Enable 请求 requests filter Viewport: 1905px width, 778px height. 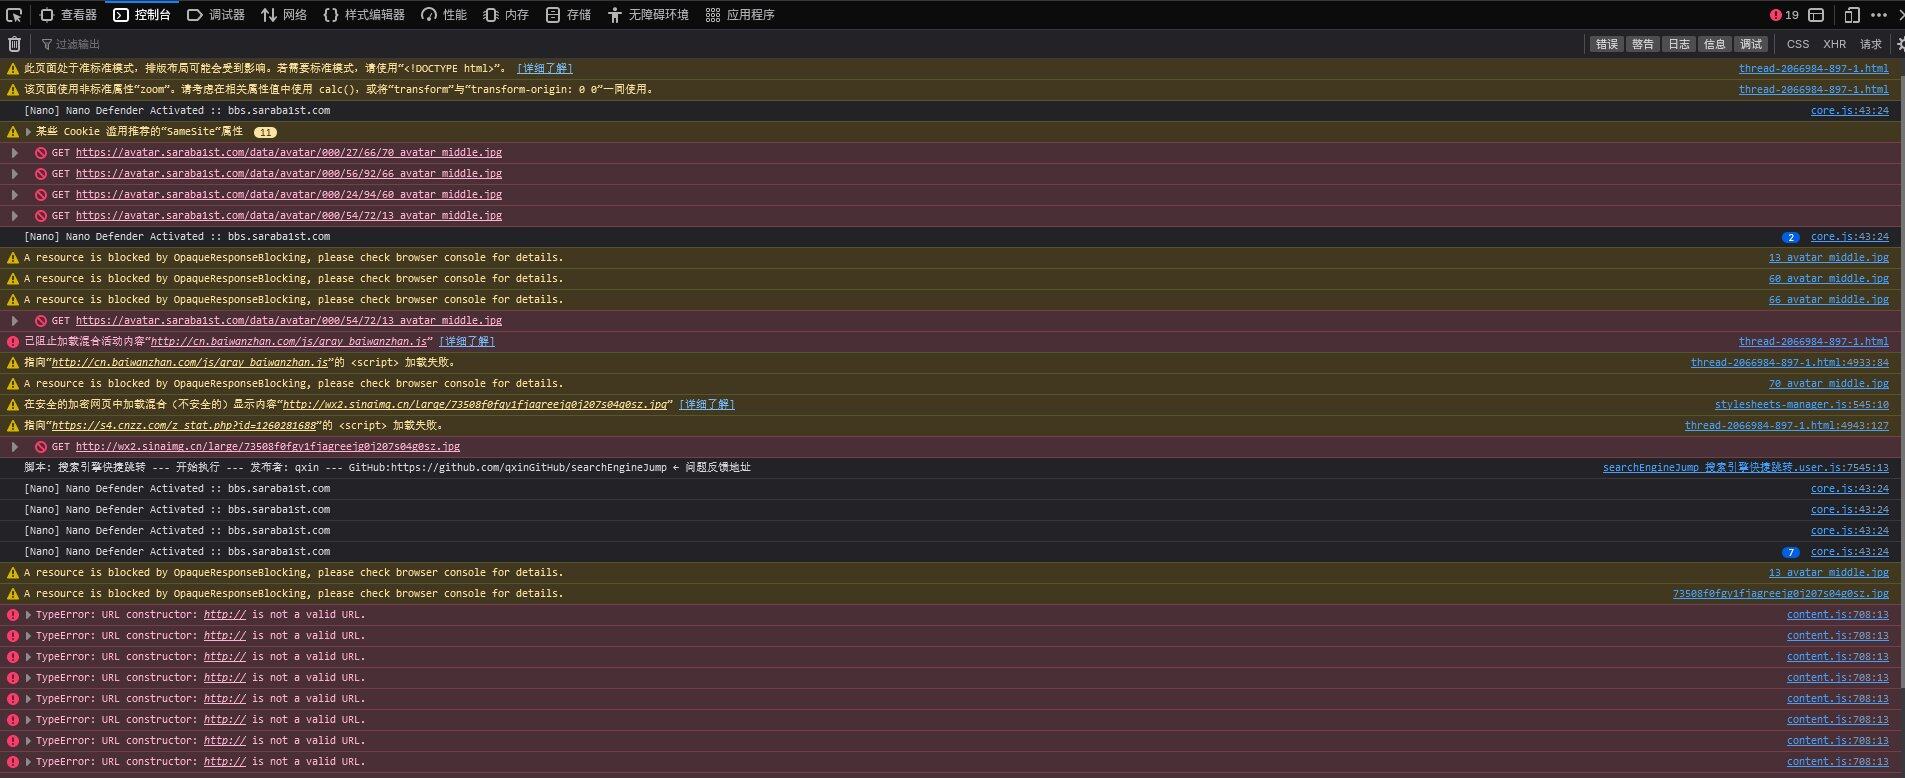[1871, 44]
